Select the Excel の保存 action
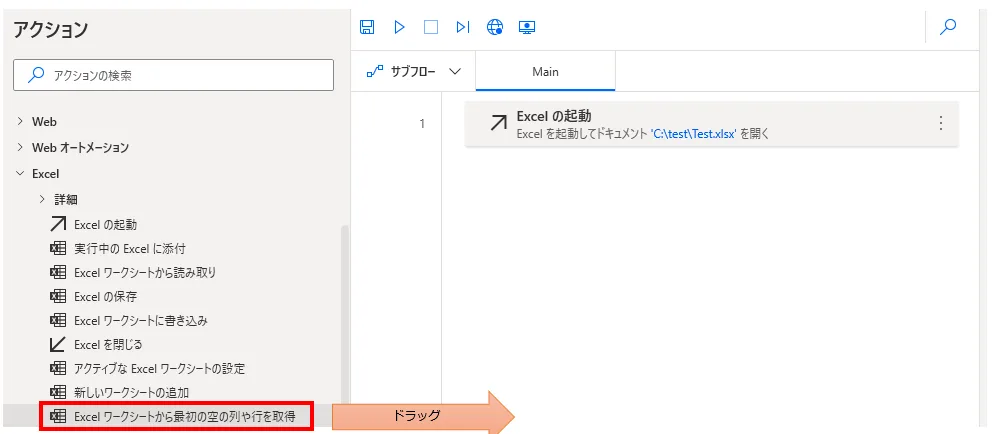Image resolution: width=995 pixels, height=434 pixels. coord(105,296)
